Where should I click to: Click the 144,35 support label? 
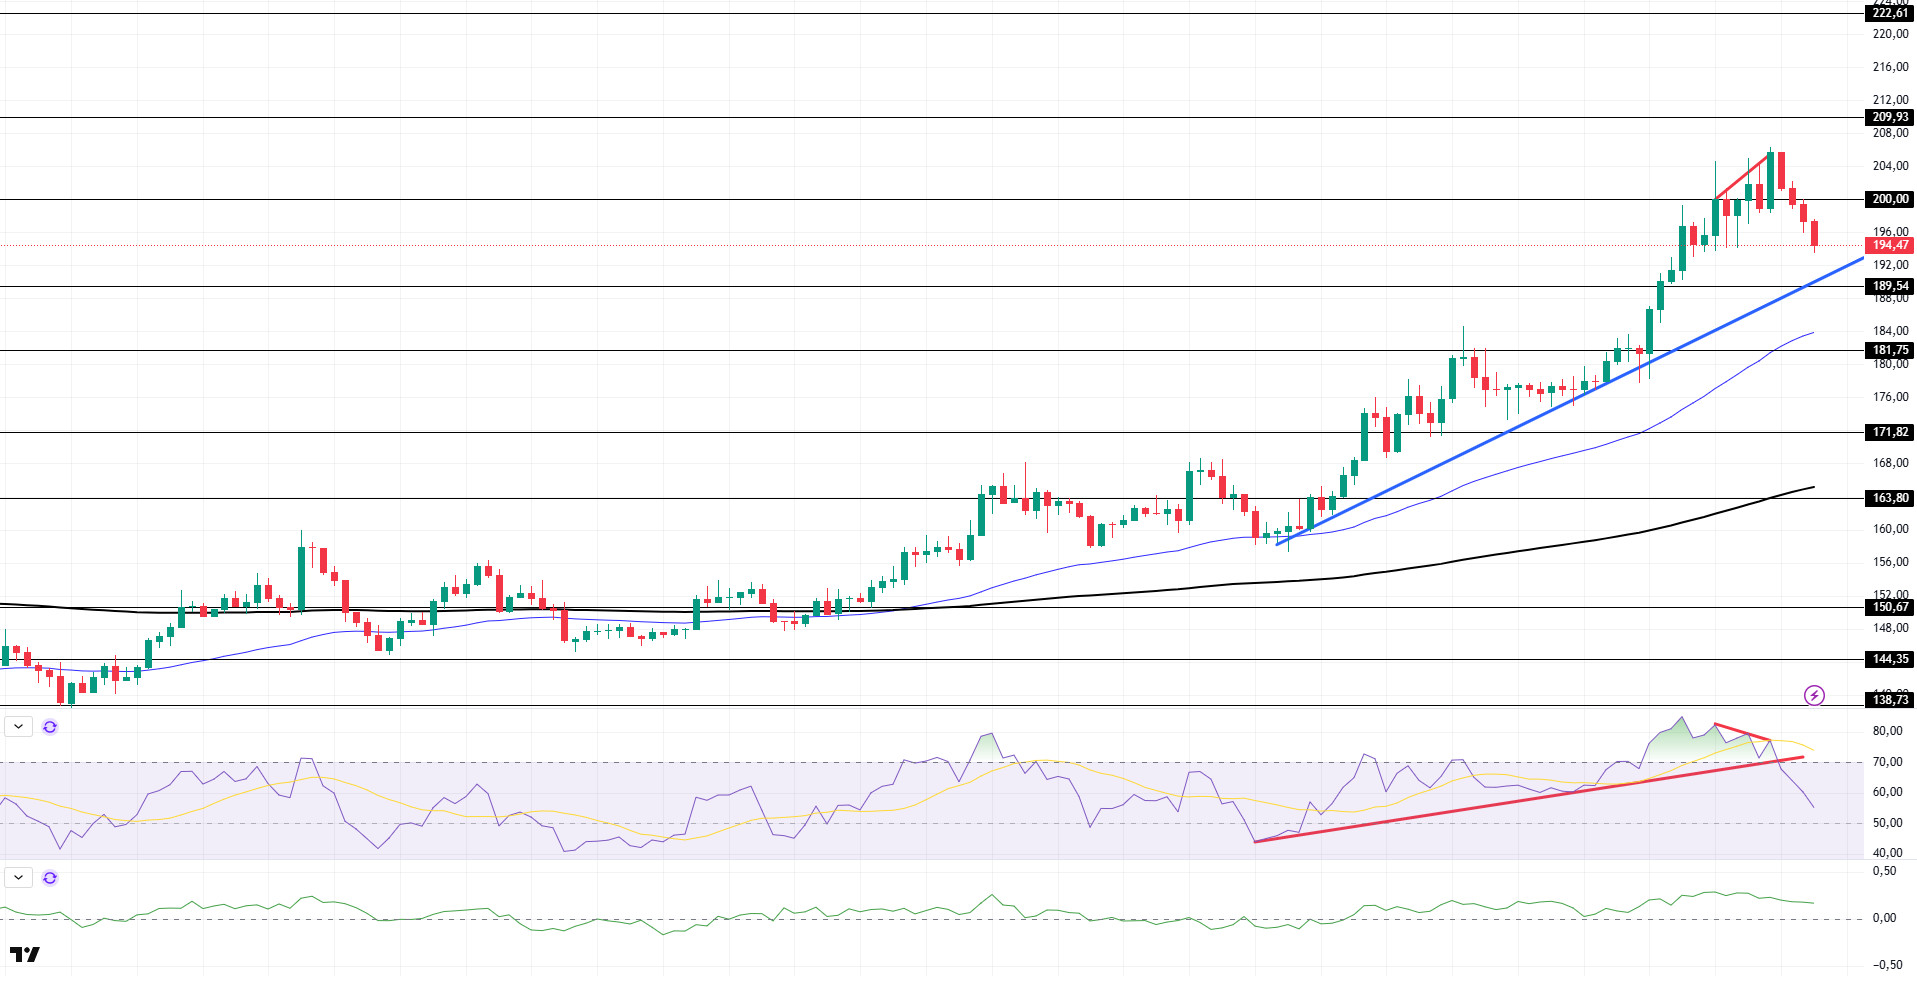point(1890,659)
